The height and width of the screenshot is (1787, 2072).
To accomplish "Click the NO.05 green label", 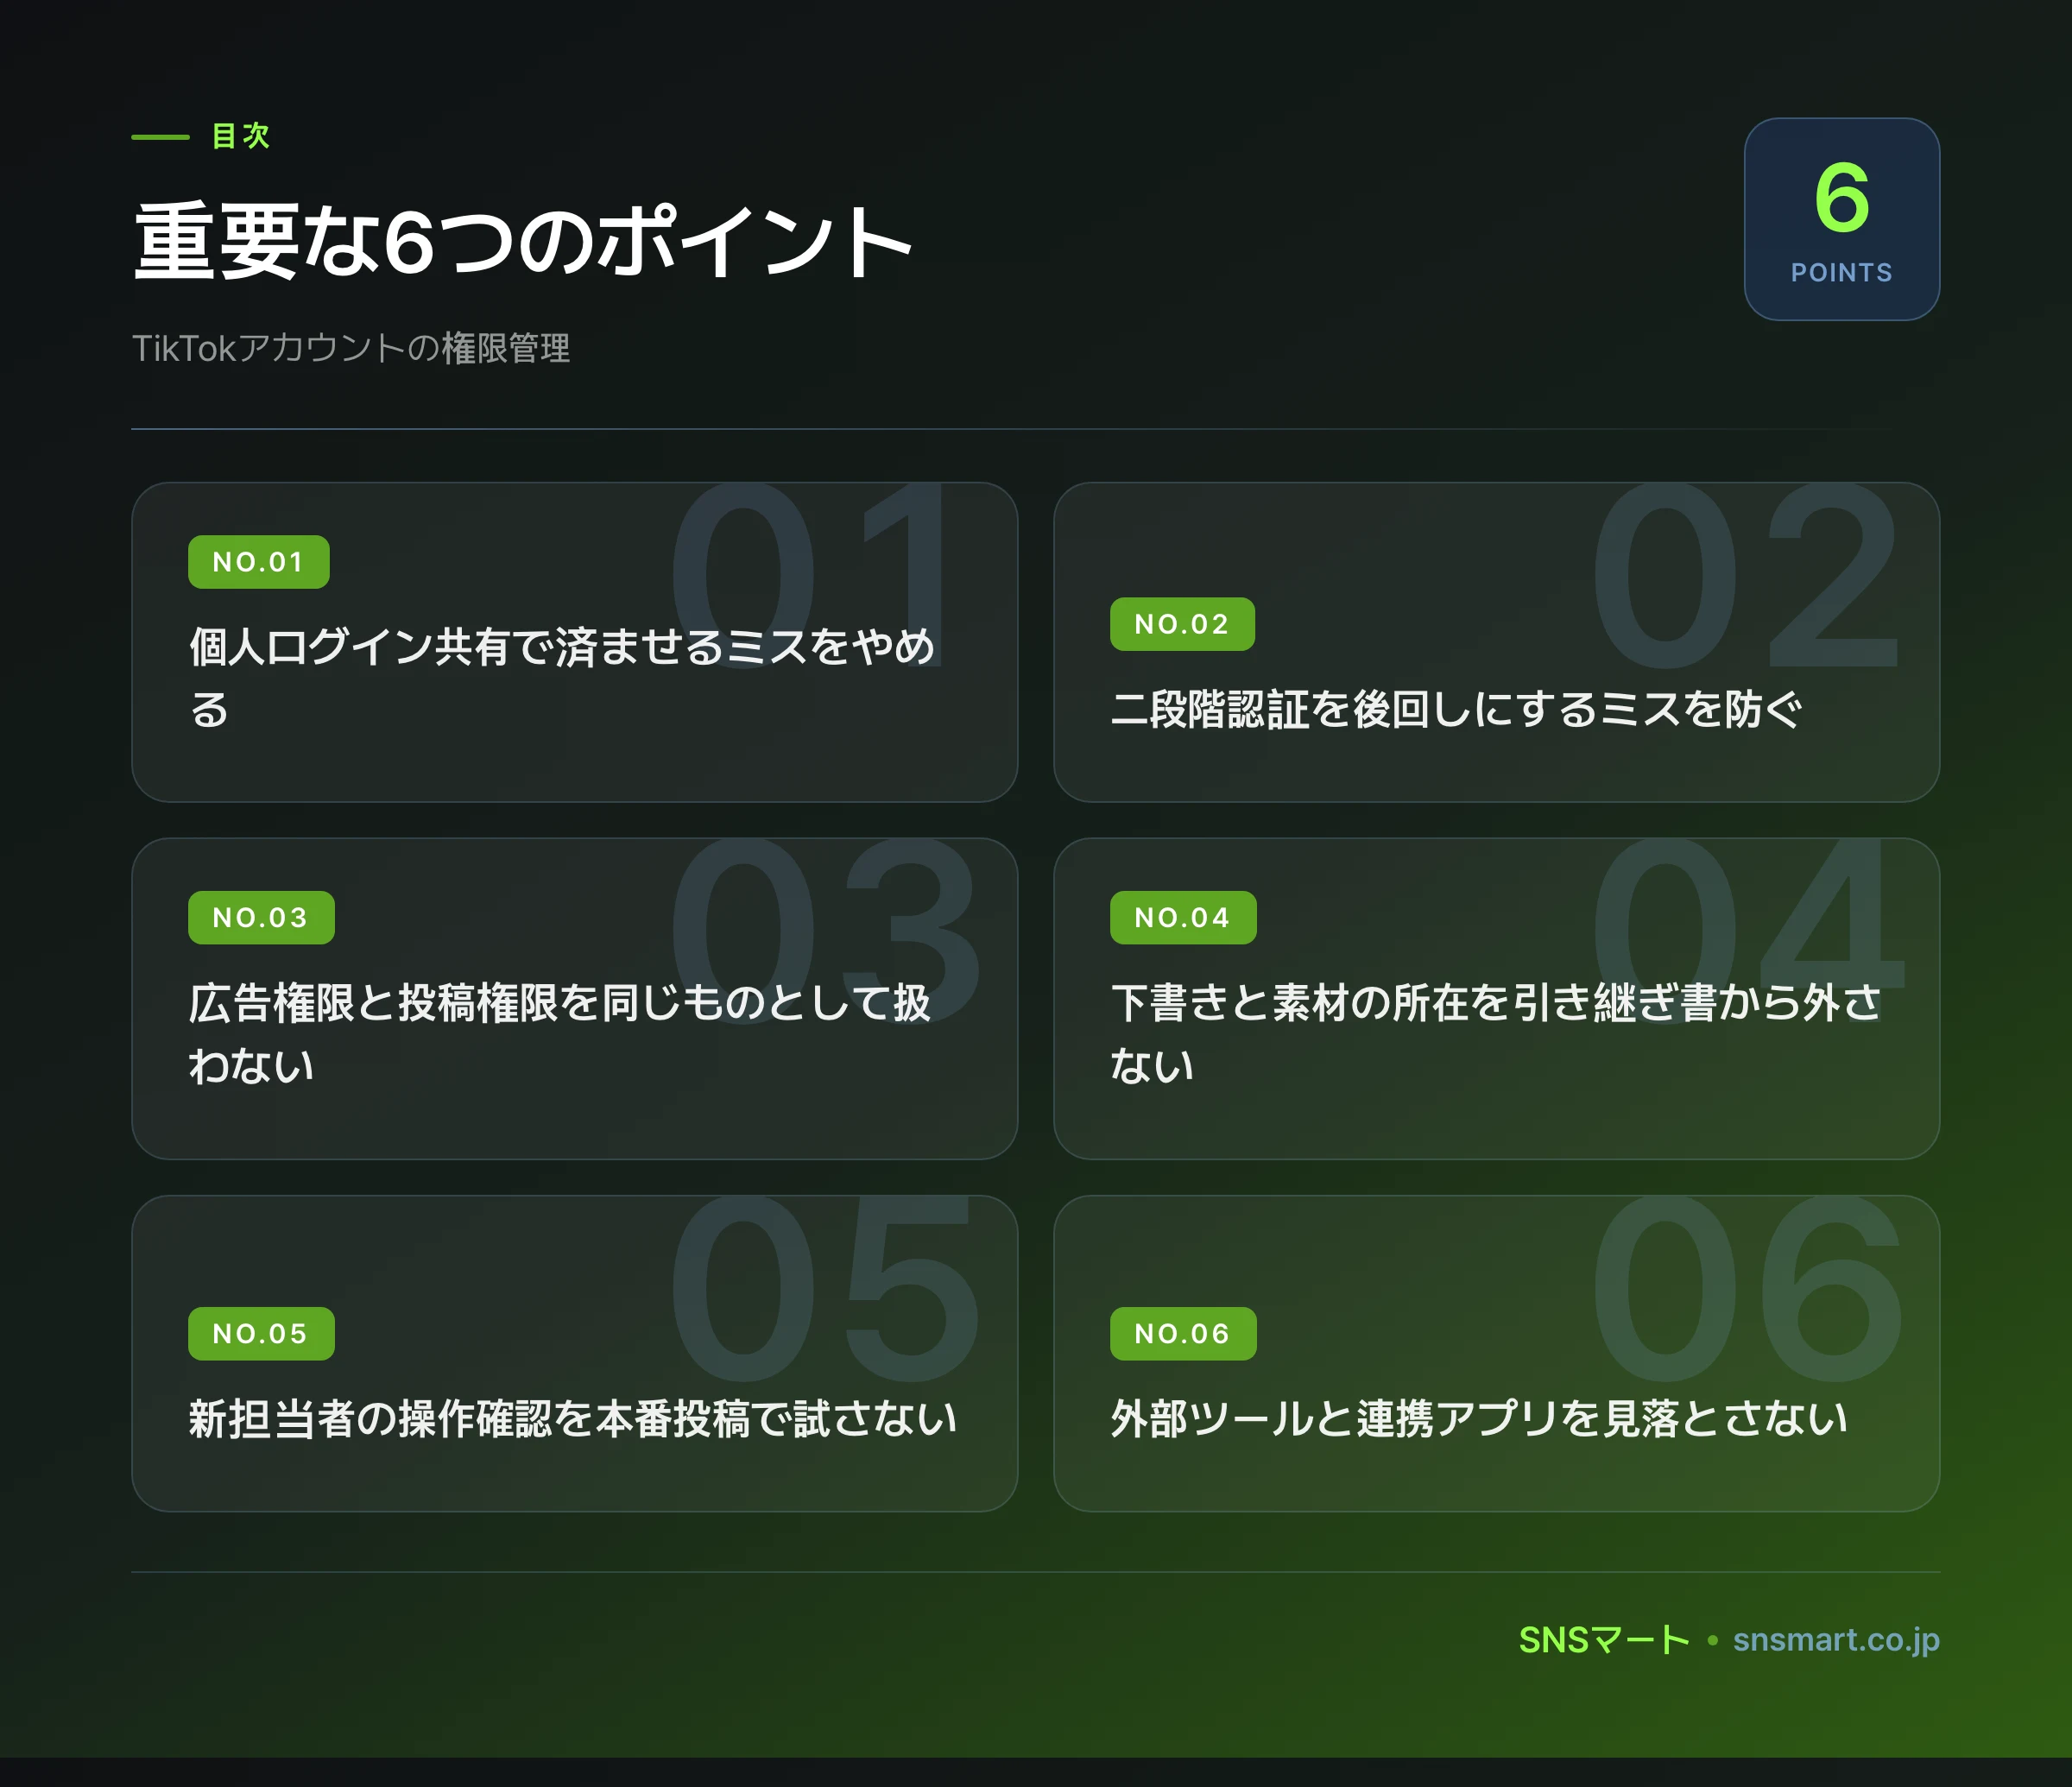I will pyautogui.click(x=261, y=1333).
